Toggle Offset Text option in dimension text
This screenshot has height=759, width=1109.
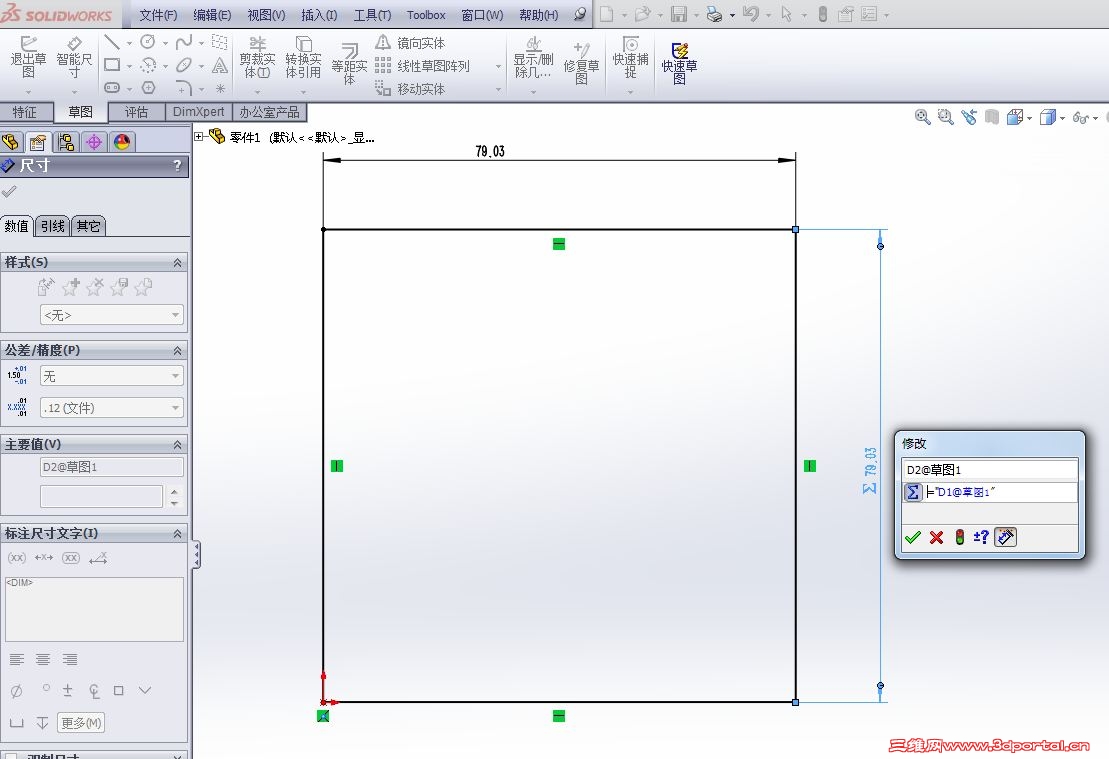[x=98, y=558]
